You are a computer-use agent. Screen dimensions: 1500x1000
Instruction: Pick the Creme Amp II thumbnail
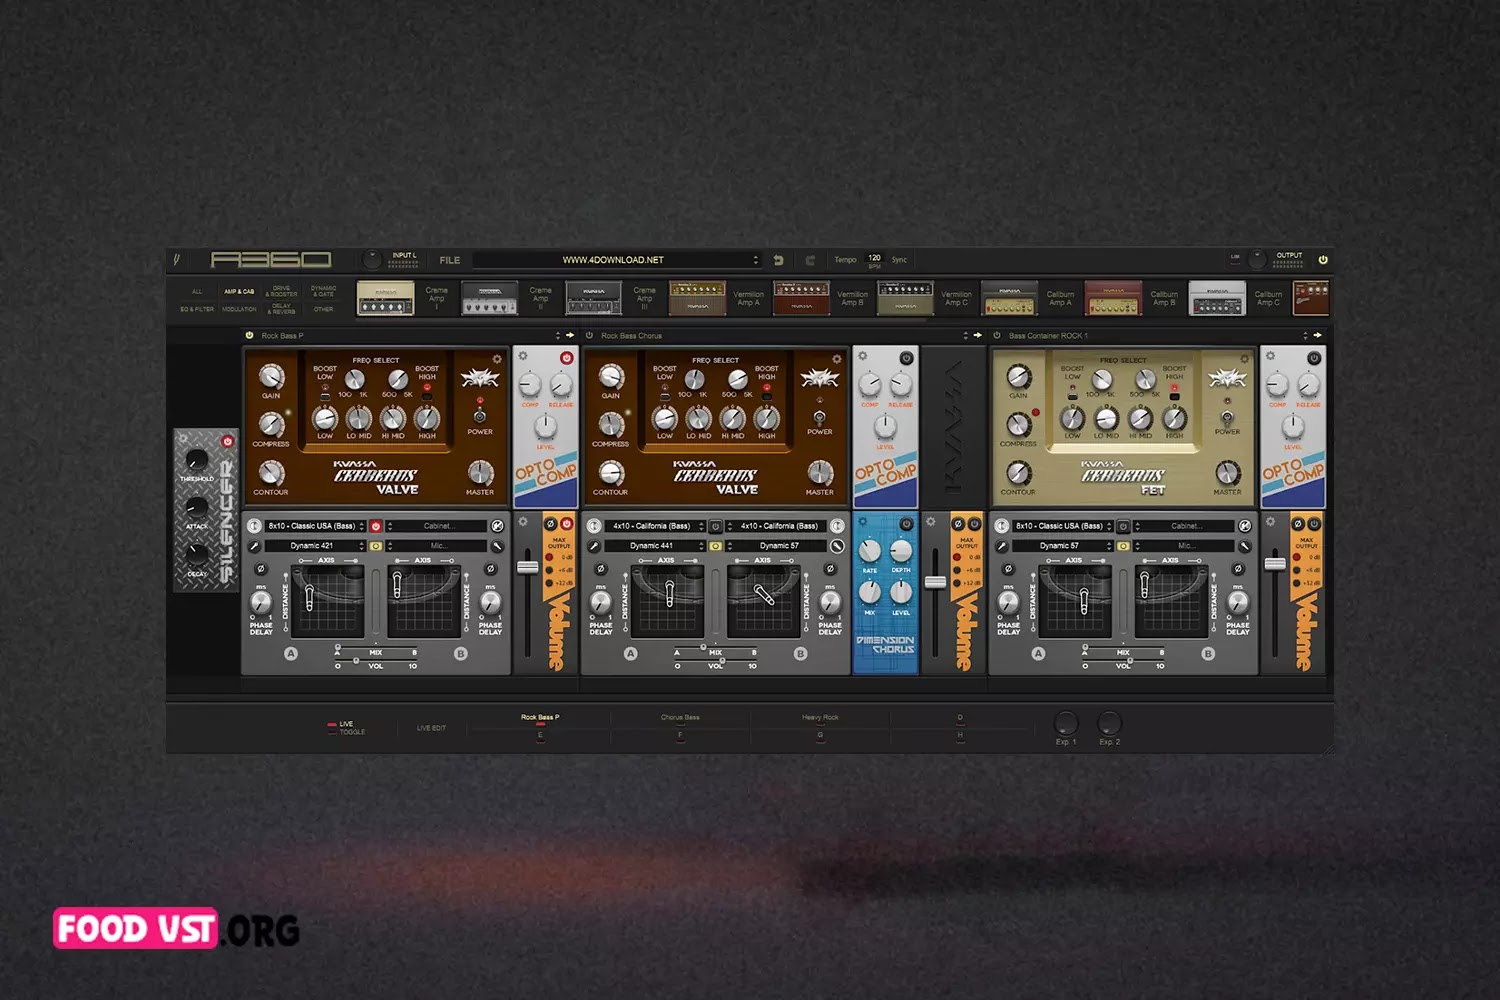click(x=490, y=299)
